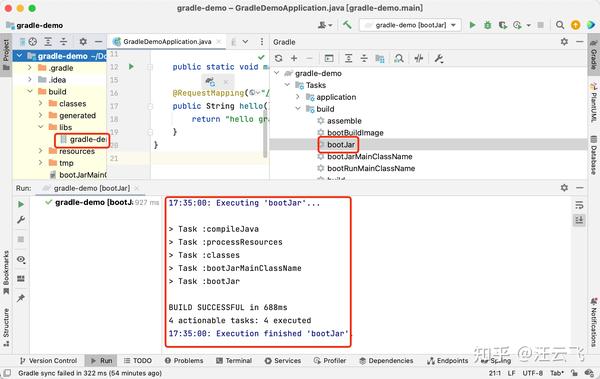Select the bootJar task in Gradle panel

tap(341, 144)
